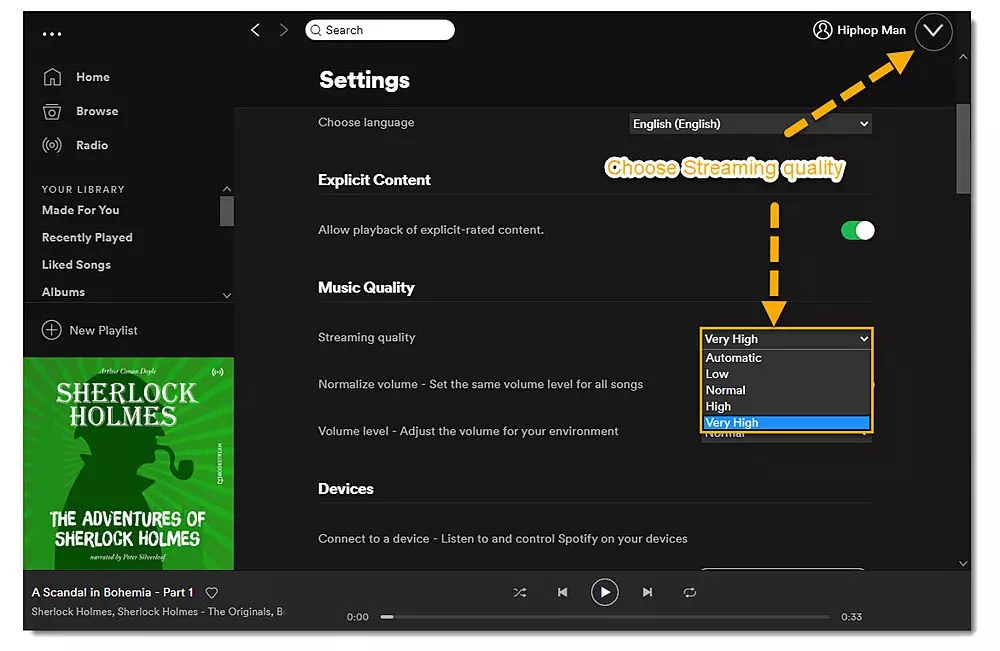Select High streaming quality
1000x651 pixels.
point(786,407)
